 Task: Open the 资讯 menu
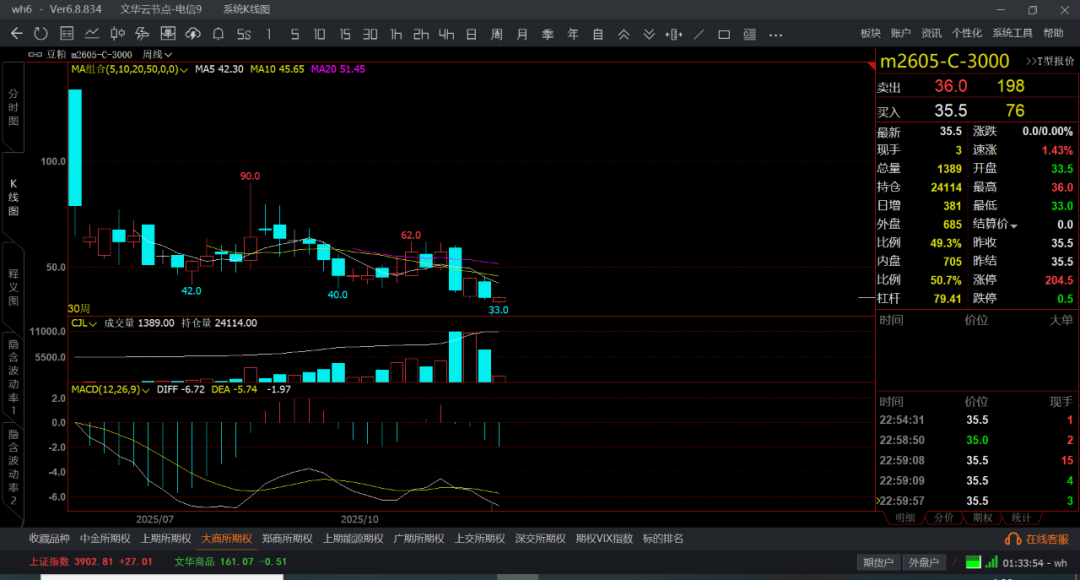[x=931, y=33]
